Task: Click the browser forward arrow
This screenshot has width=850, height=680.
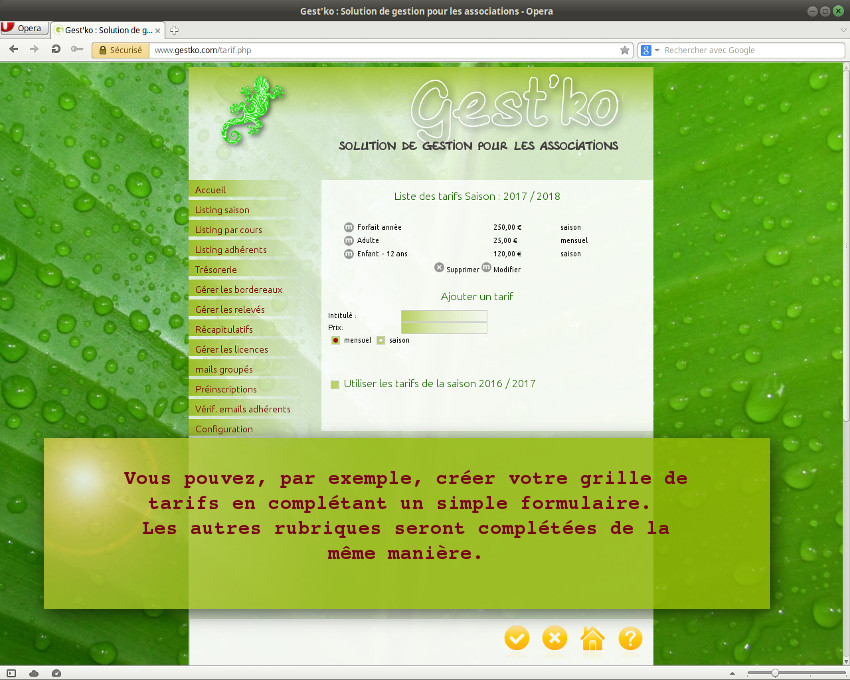Action: coord(34,49)
